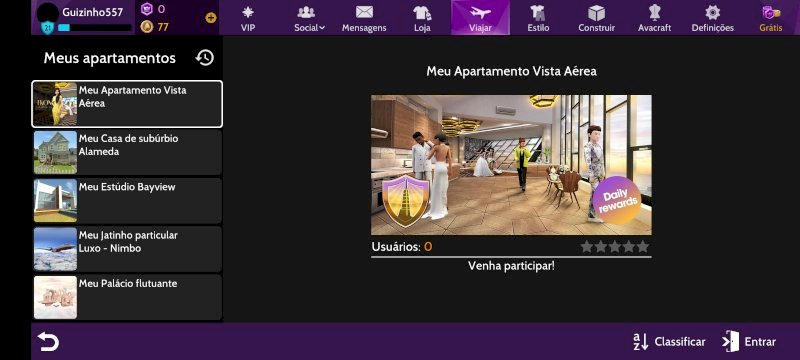Select Meu Estúdio Bayview

[127, 200]
